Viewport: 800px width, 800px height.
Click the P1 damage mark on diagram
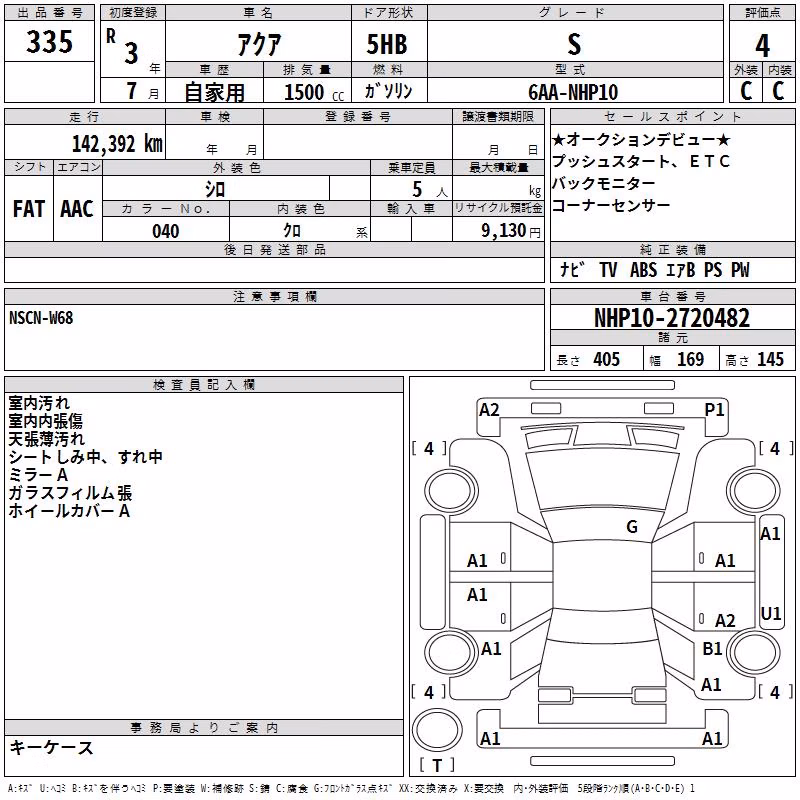click(x=714, y=410)
